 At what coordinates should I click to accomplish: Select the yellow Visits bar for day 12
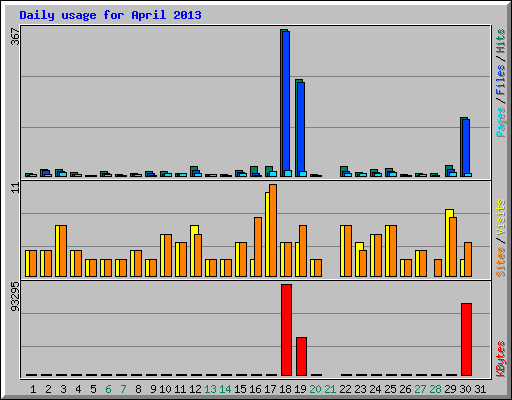pos(193,251)
